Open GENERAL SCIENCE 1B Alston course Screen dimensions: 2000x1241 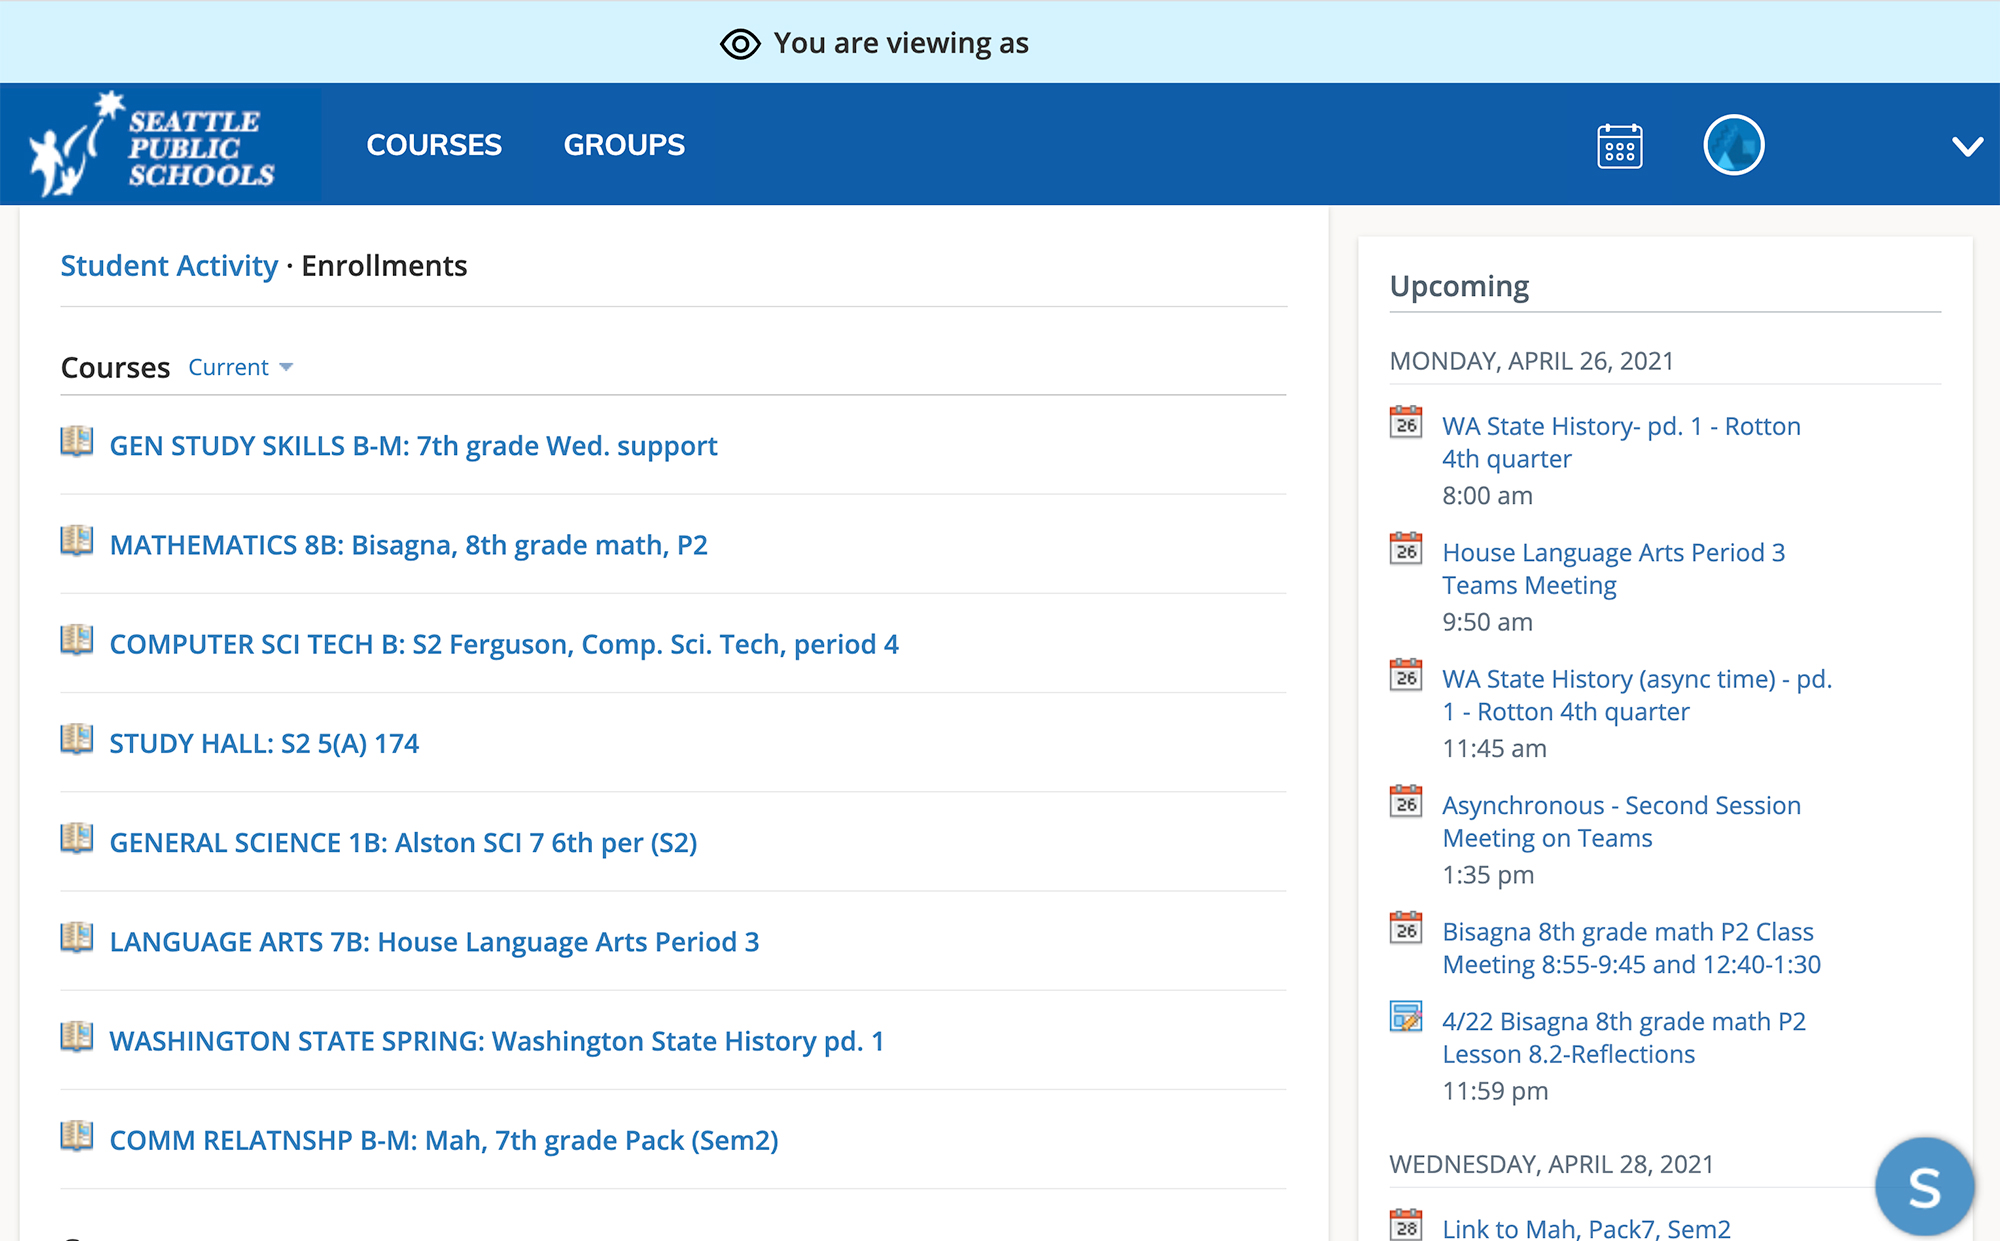(x=403, y=843)
